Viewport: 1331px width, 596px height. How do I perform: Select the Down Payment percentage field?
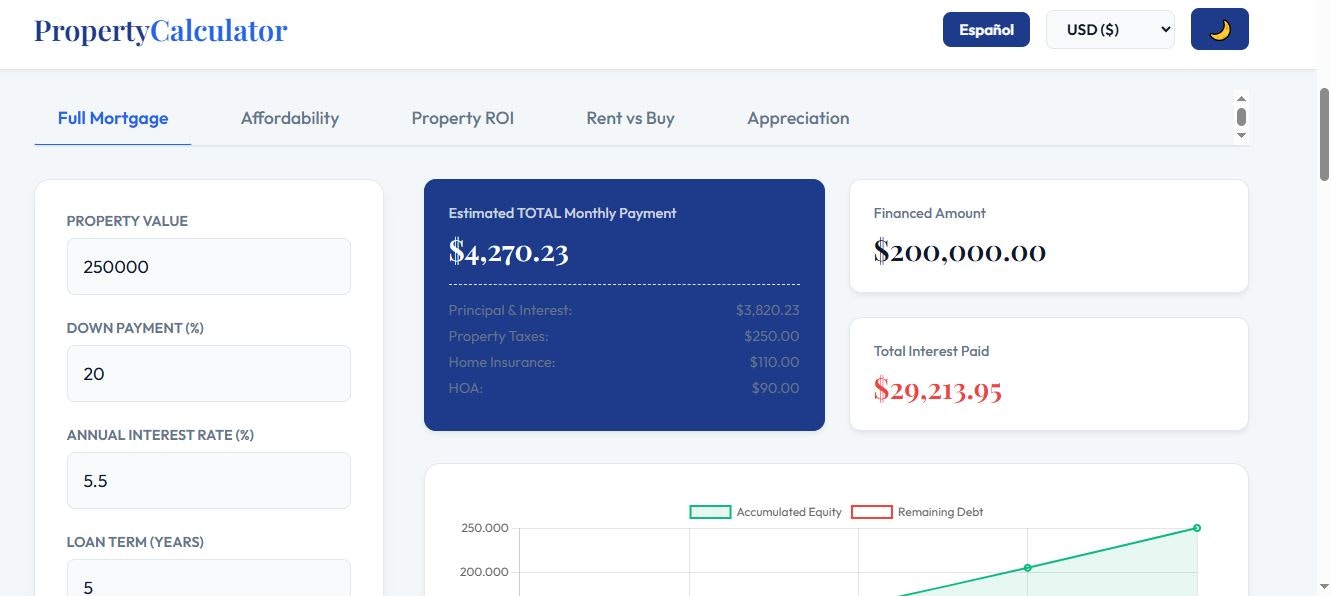tap(208, 373)
